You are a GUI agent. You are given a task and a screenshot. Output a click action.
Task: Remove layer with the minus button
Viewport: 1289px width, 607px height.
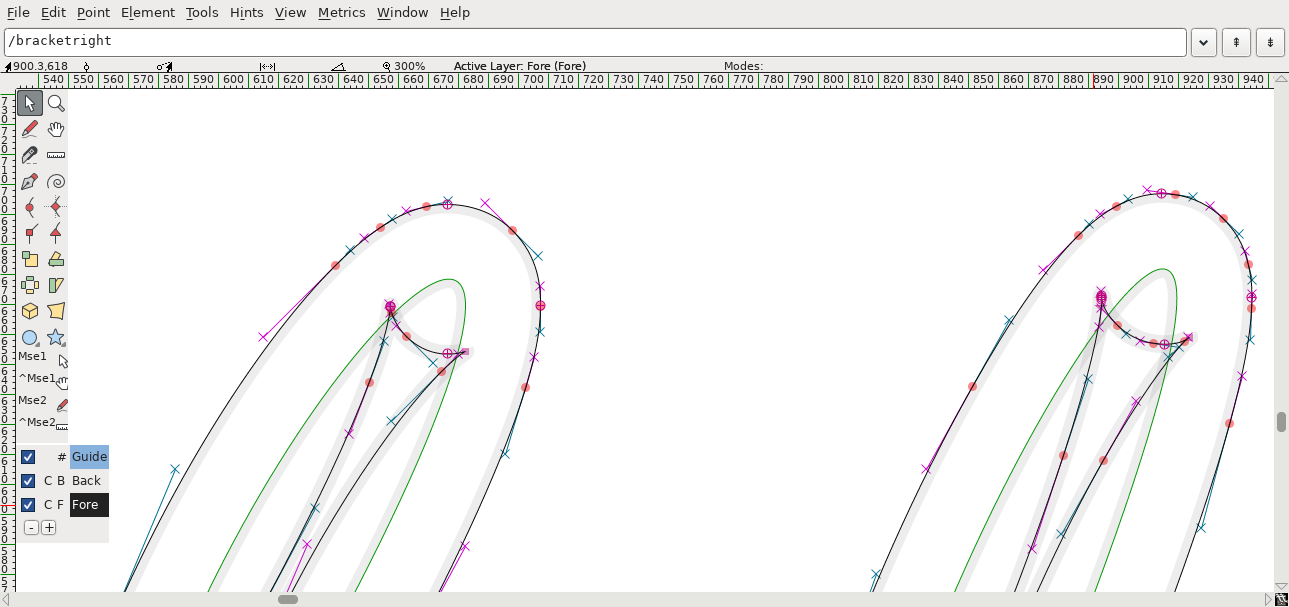coord(31,528)
